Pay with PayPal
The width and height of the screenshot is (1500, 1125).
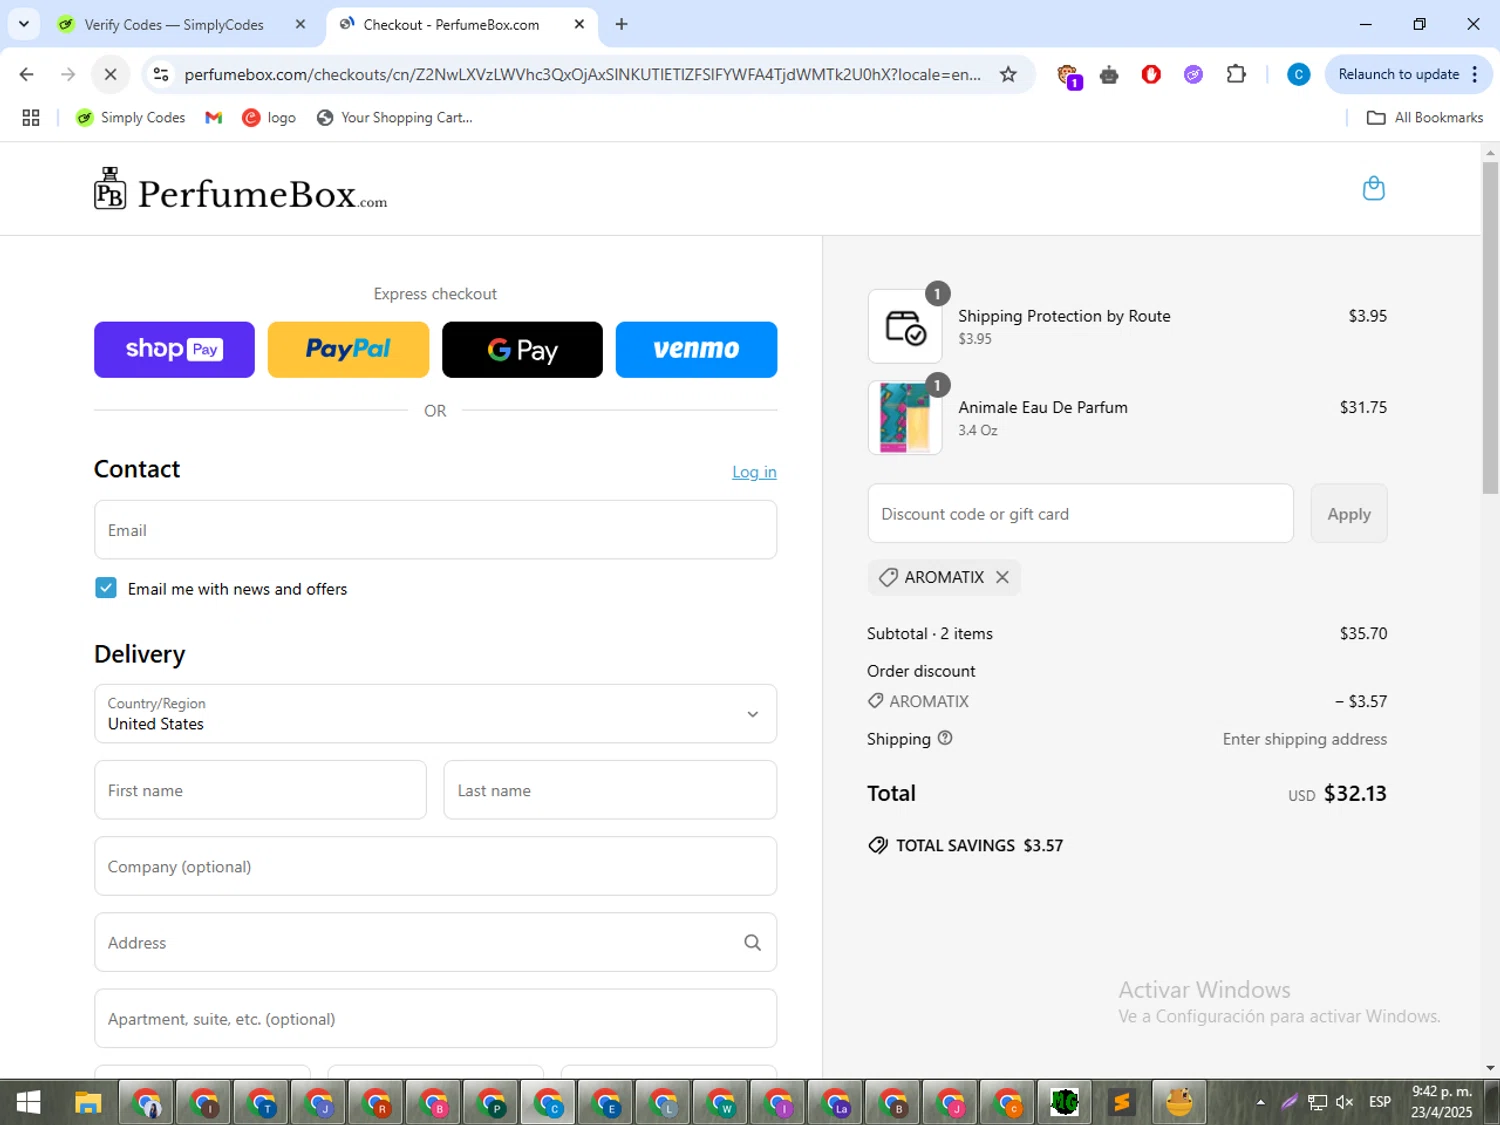(x=348, y=349)
